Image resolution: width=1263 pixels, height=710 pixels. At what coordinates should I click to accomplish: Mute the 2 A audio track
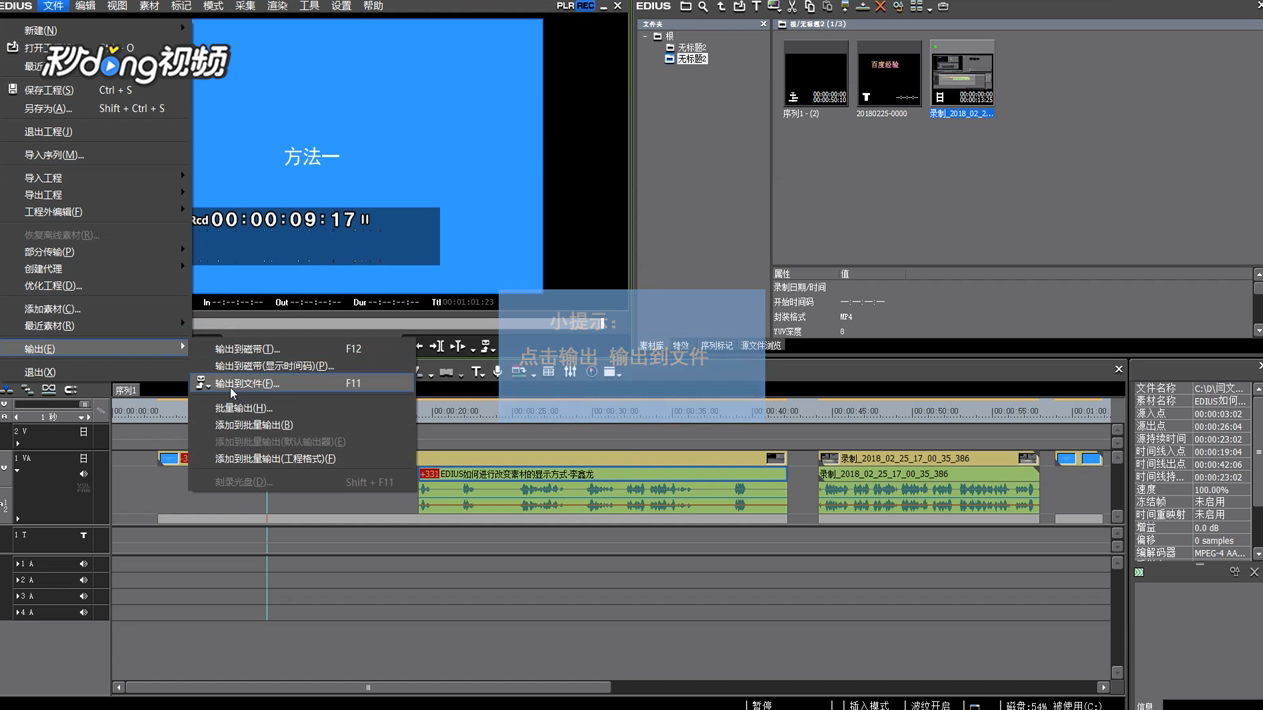coord(83,580)
